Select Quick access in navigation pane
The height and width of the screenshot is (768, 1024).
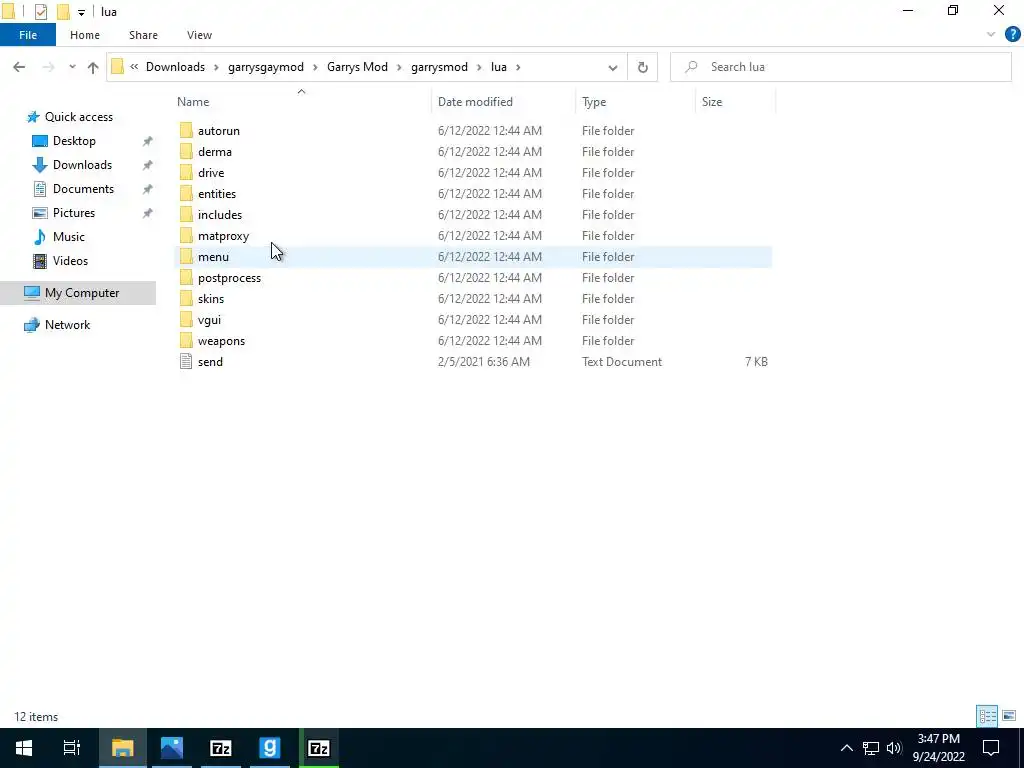pos(78,117)
